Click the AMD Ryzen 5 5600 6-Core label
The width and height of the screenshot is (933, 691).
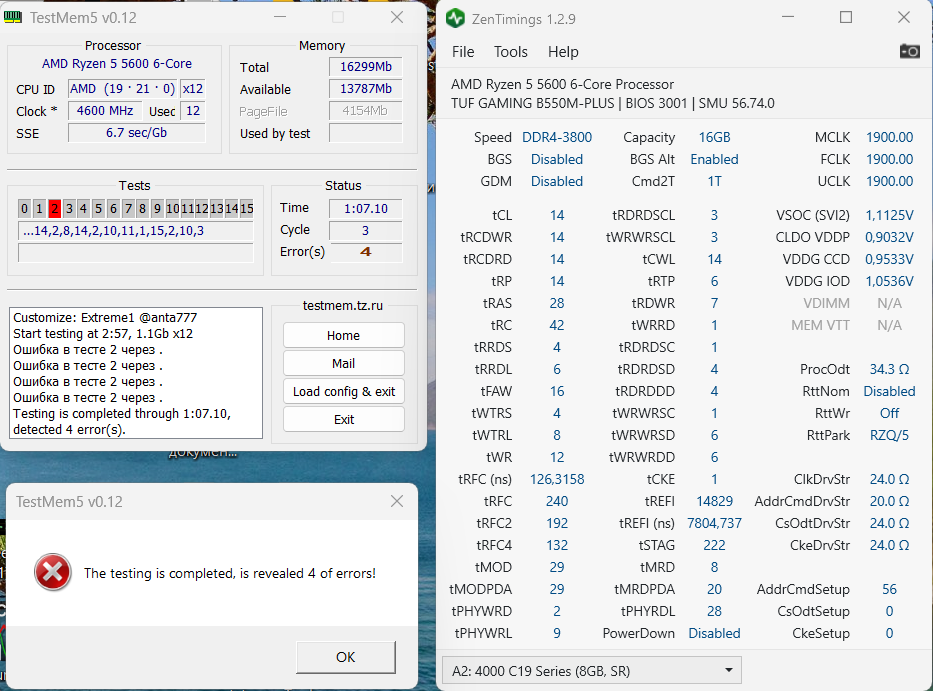117,64
